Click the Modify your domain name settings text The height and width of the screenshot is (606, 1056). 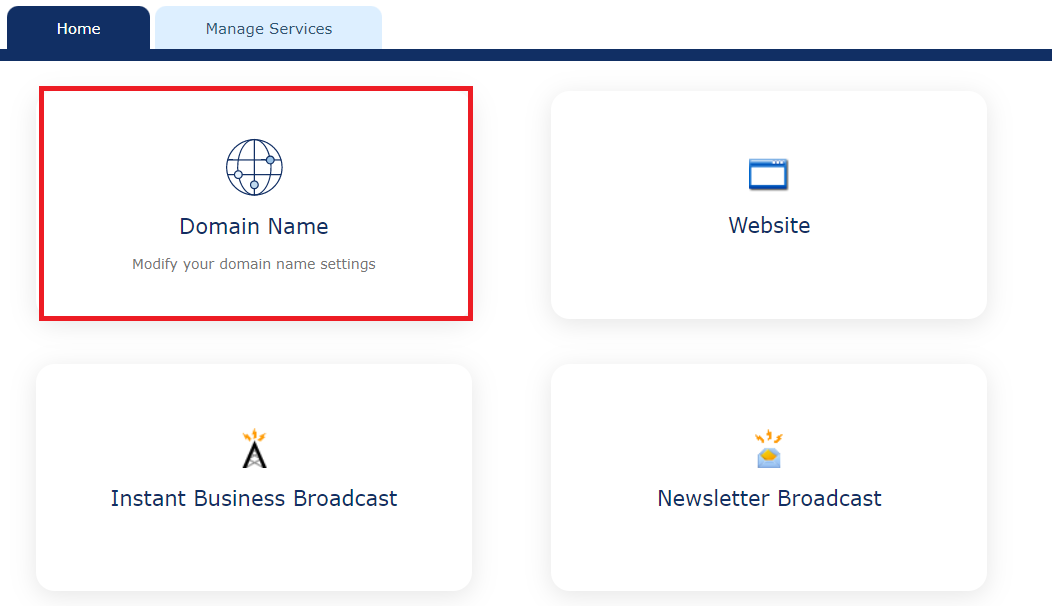pyautogui.click(x=253, y=263)
